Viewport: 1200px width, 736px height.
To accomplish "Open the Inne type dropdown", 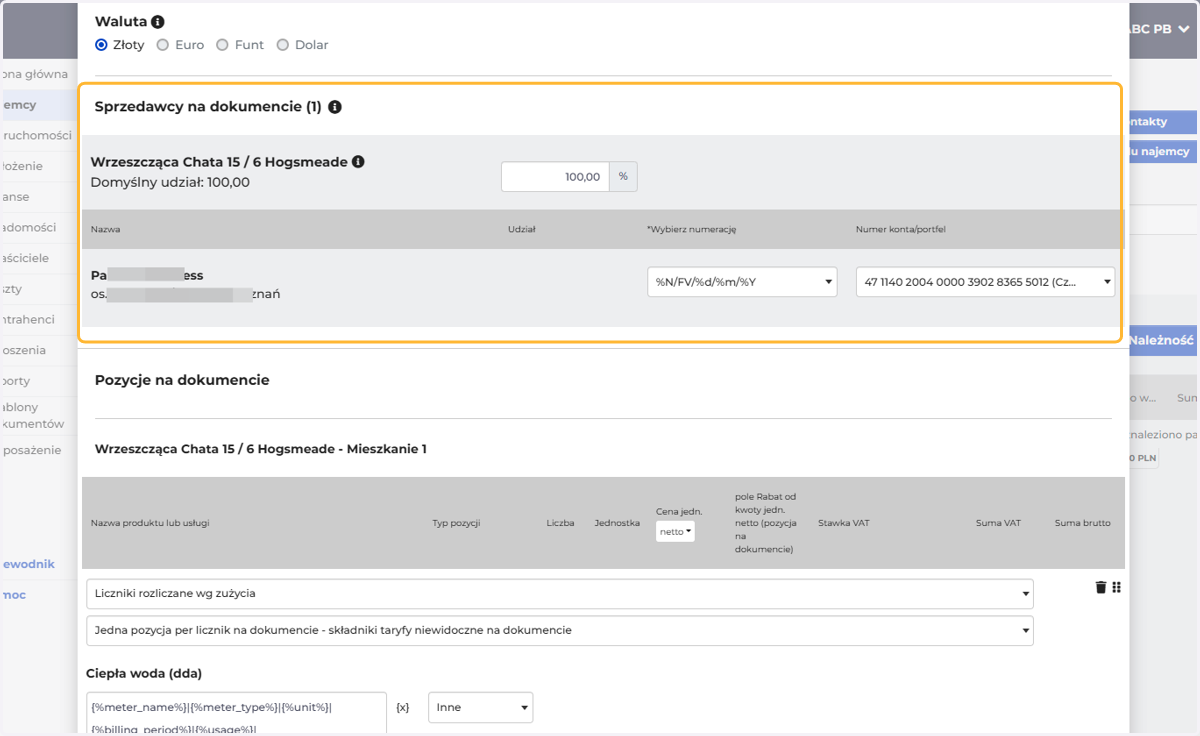I will [480, 707].
